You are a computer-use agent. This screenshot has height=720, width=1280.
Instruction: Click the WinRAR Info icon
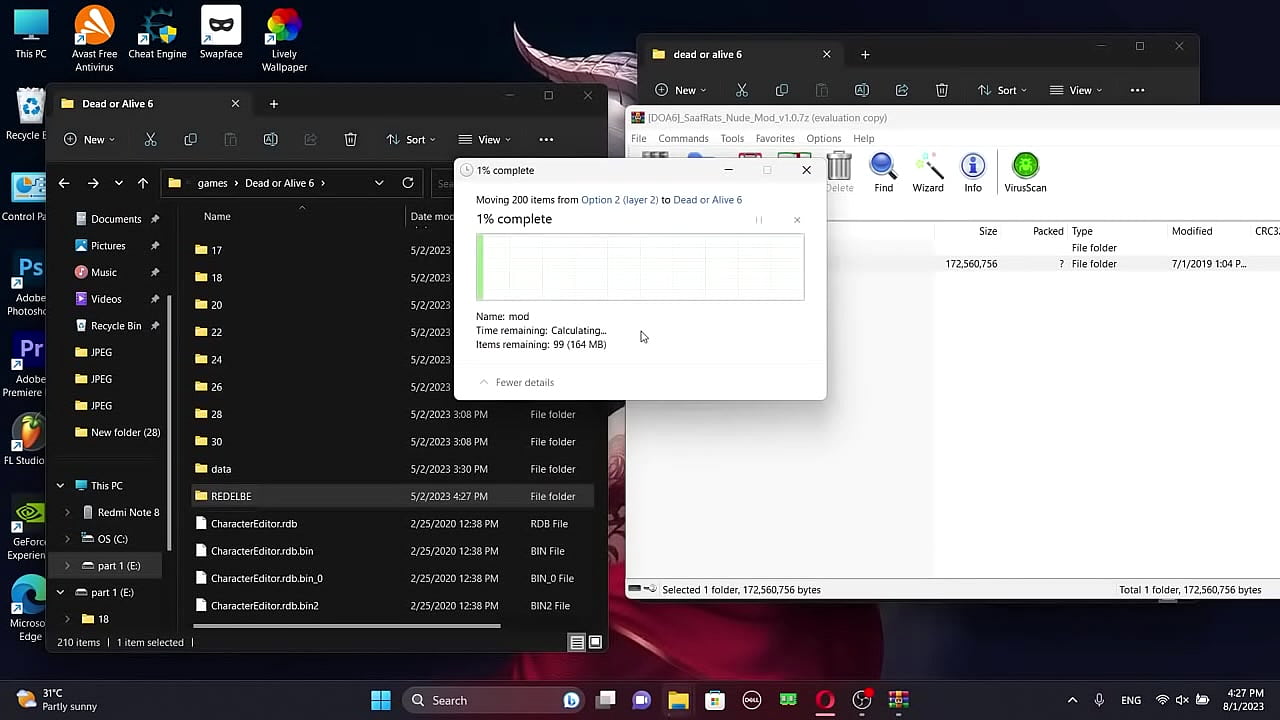click(973, 172)
